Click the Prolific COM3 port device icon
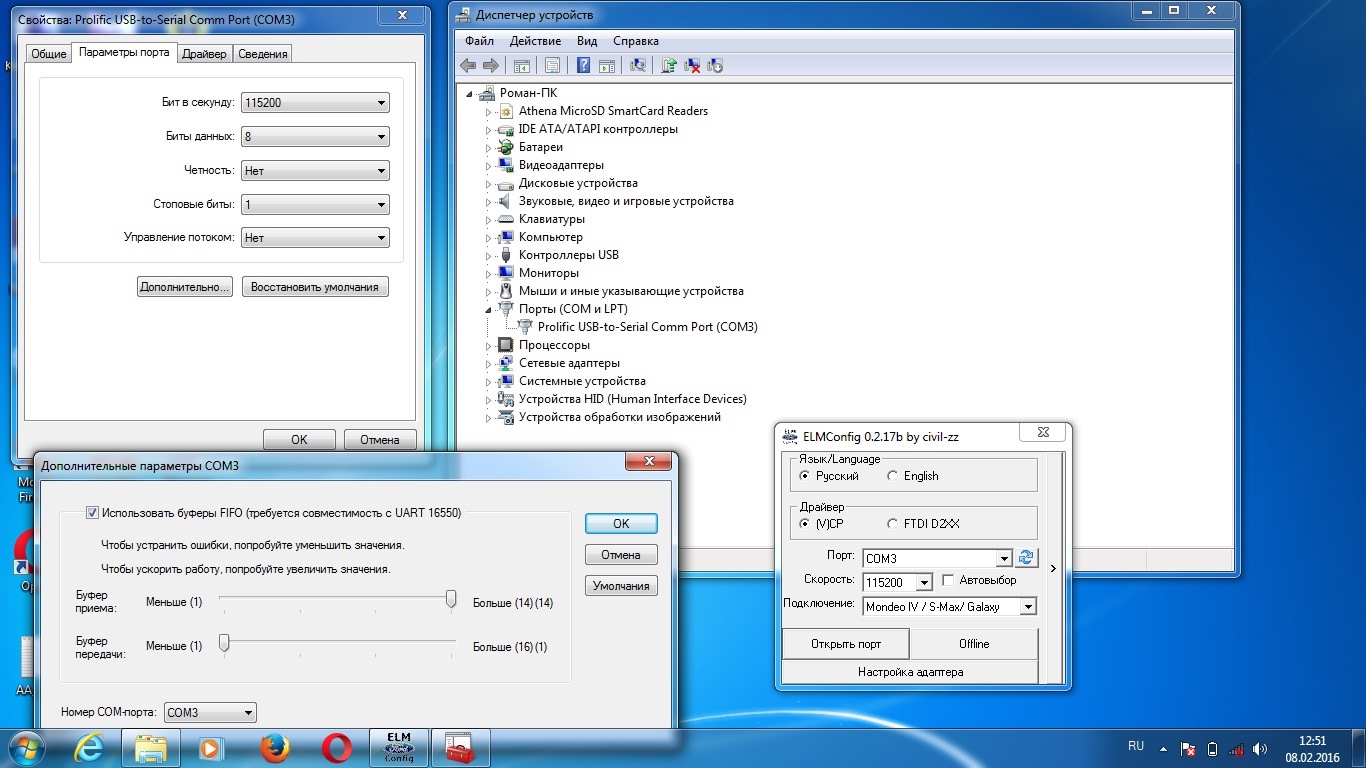1366x768 pixels. [x=526, y=327]
